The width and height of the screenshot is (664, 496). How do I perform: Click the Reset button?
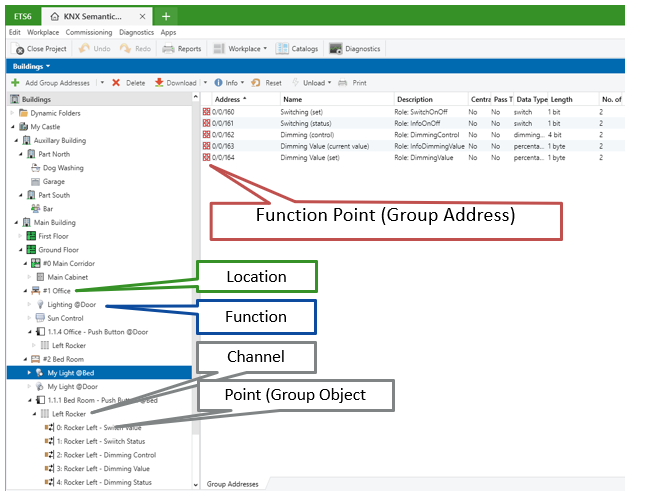click(x=267, y=83)
